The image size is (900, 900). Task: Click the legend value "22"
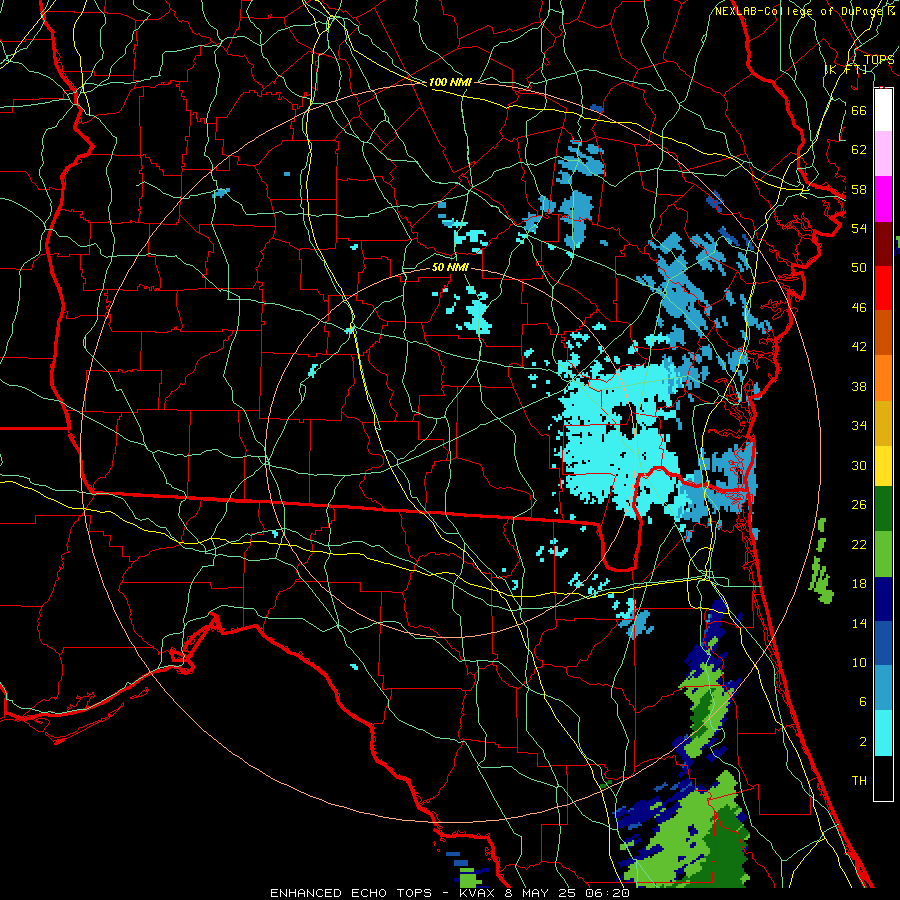859,545
